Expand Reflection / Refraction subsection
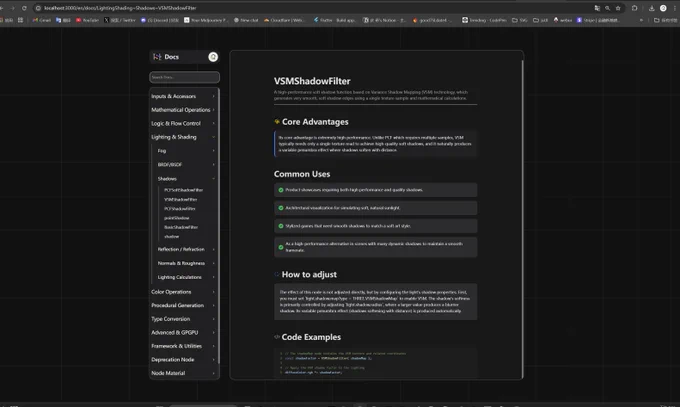680x407 pixels. point(186,249)
